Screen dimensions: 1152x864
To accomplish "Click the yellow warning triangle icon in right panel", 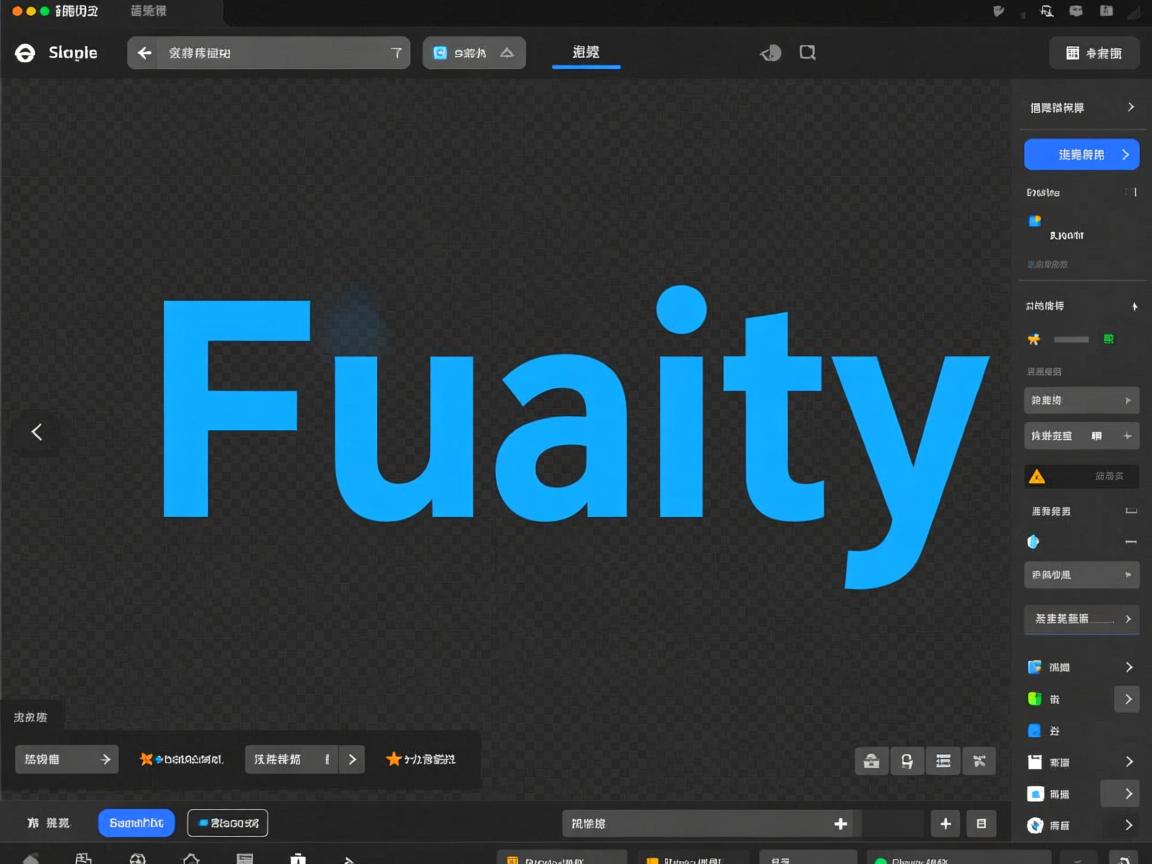I will click(1037, 477).
